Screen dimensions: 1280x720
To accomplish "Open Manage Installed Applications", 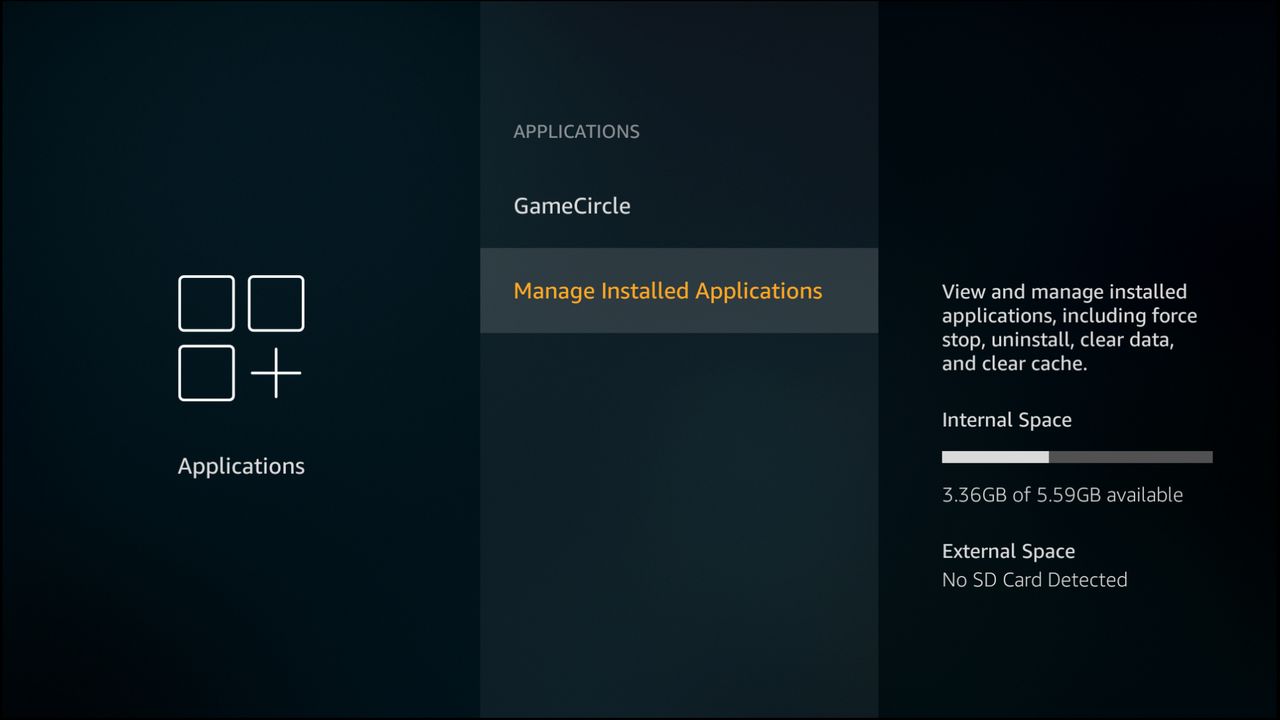I will (x=667, y=290).
